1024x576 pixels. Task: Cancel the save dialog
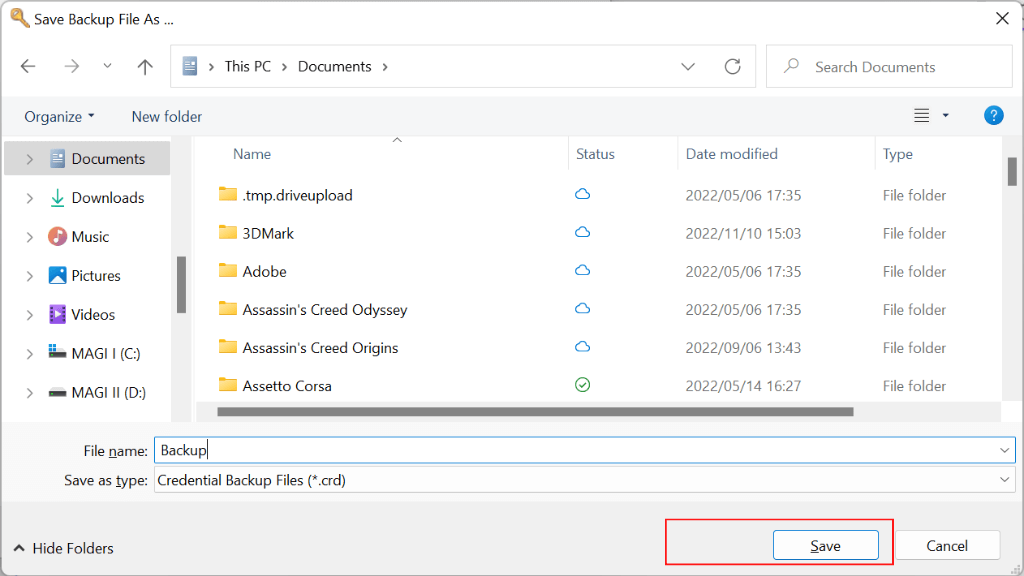pos(946,546)
